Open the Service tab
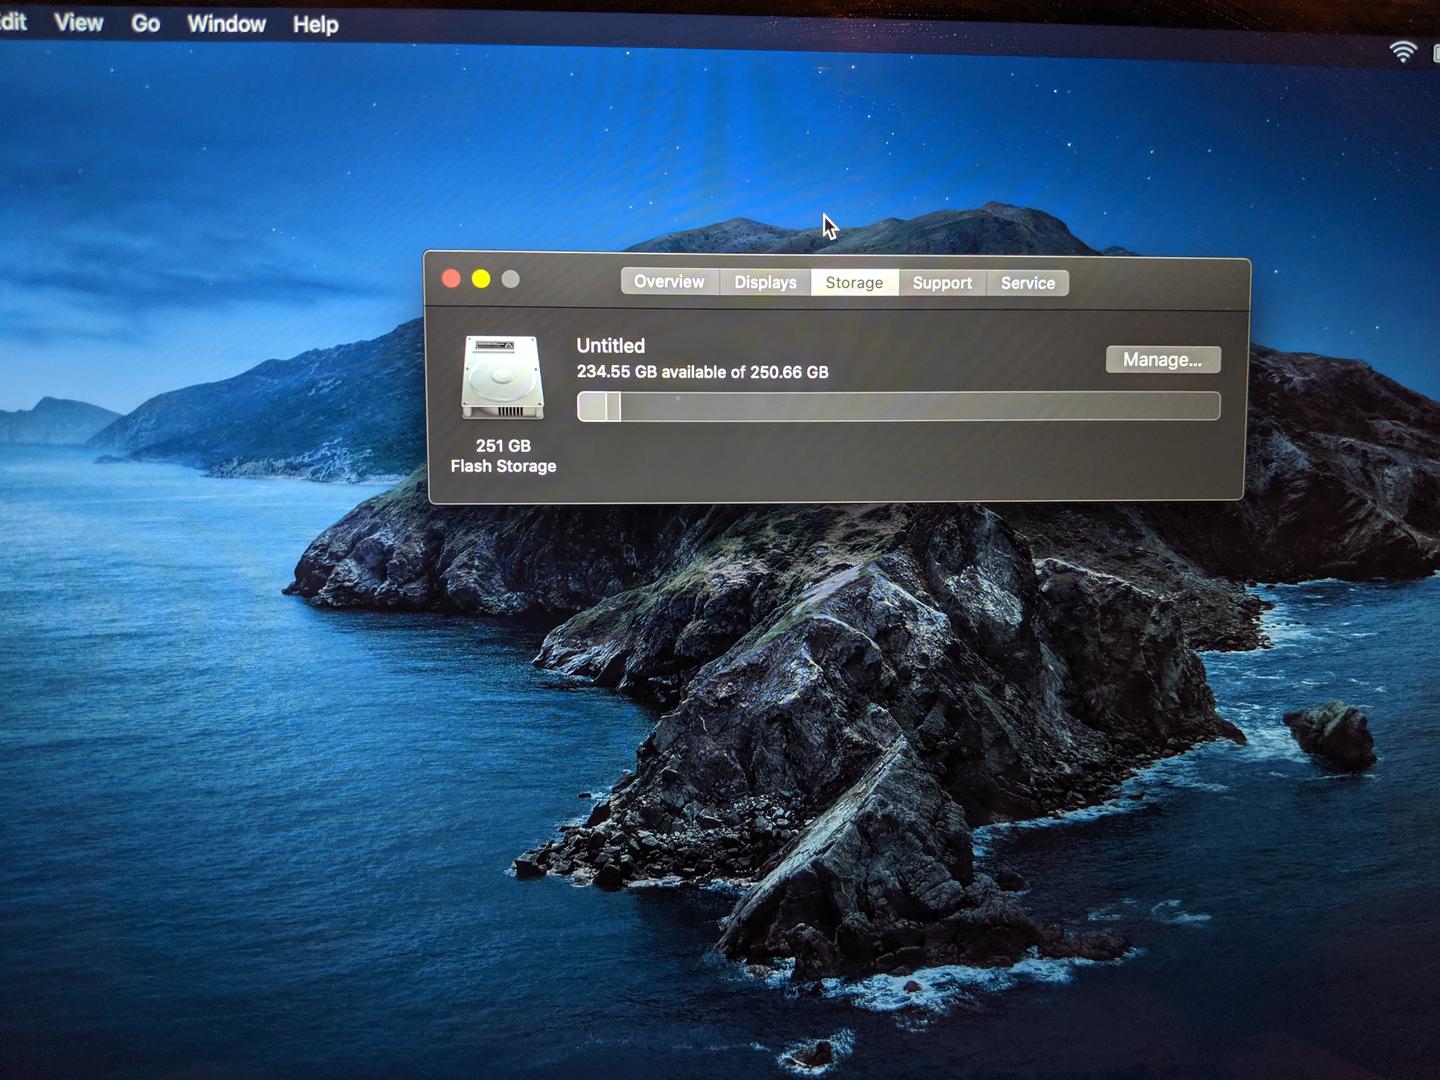This screenshot has height=1080, width=1440. [x=1028, y=283]
